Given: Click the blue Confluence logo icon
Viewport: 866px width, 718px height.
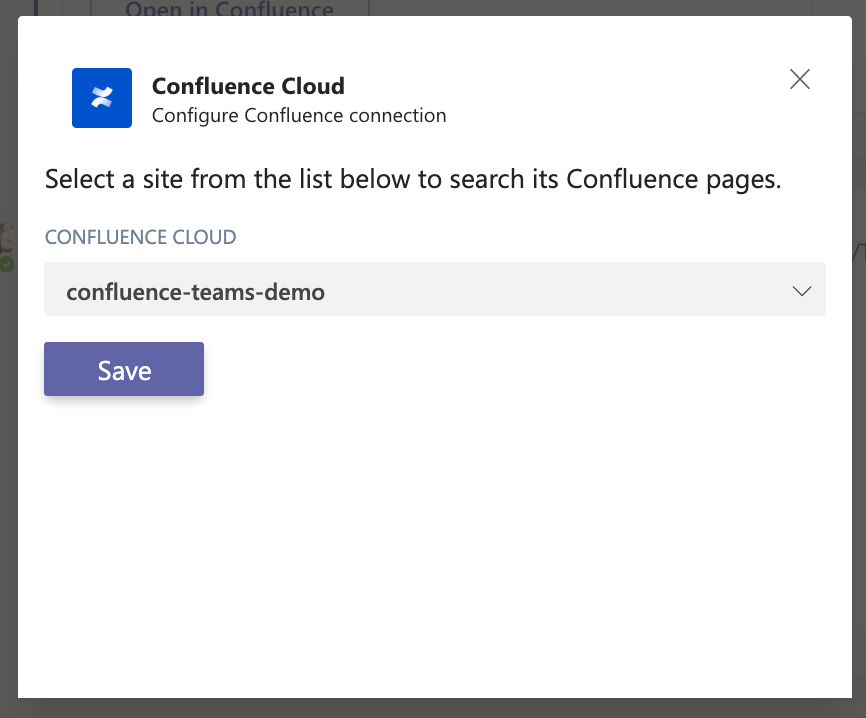Looking at the screenshot, I should point(102,98).
